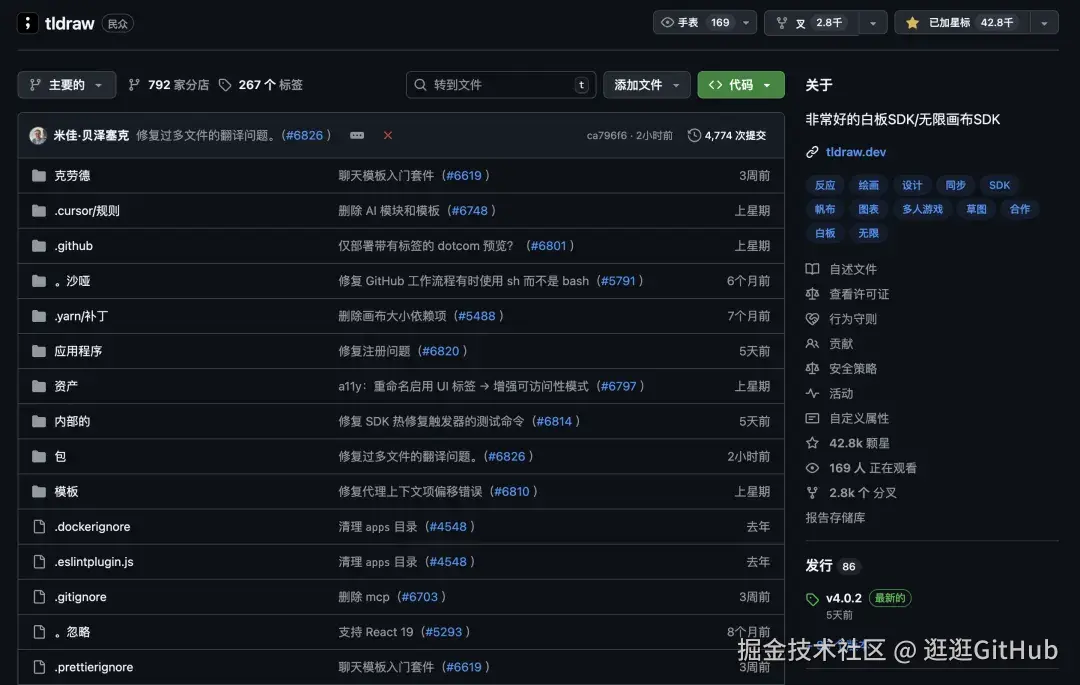Open the green 代码 dropdown
Screen dimensions: 1080x685
(x=740, y=84)
